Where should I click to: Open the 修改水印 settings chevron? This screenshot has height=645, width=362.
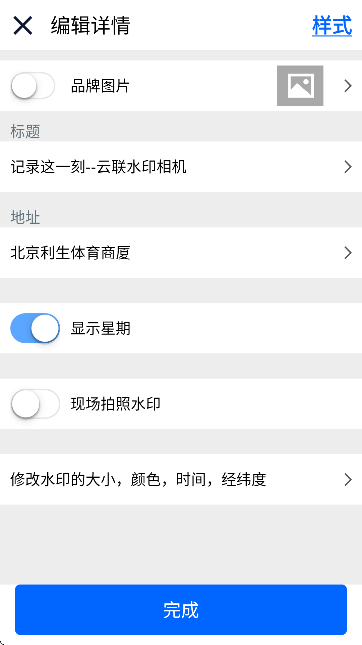pos(348,479)
